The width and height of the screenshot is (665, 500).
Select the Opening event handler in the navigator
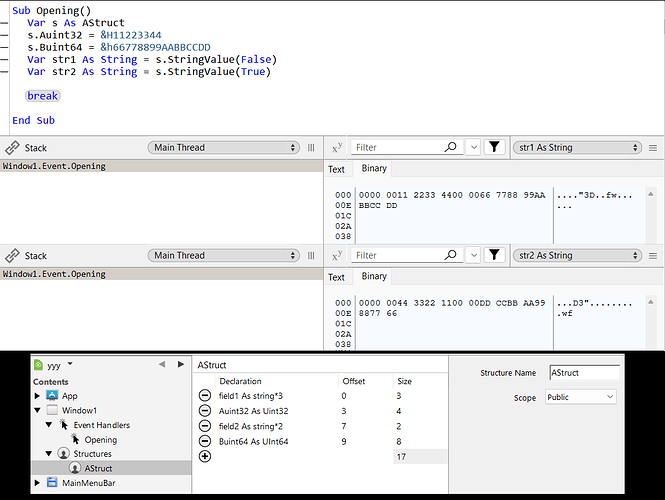pyautogui.click(x=101, y=440)
